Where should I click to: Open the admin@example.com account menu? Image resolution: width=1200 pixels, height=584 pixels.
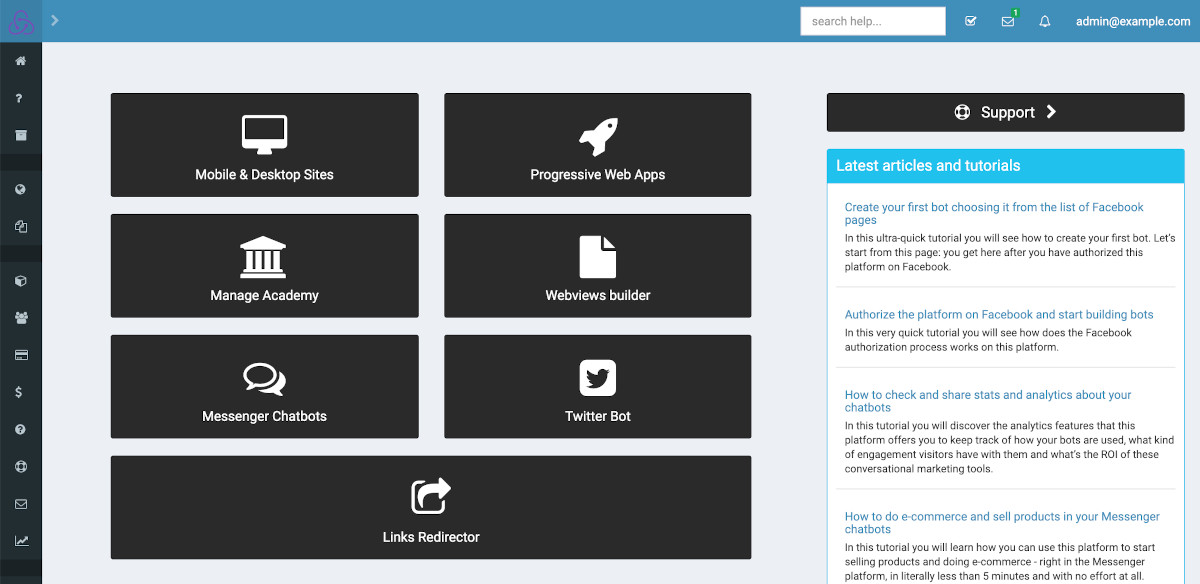1133,21
